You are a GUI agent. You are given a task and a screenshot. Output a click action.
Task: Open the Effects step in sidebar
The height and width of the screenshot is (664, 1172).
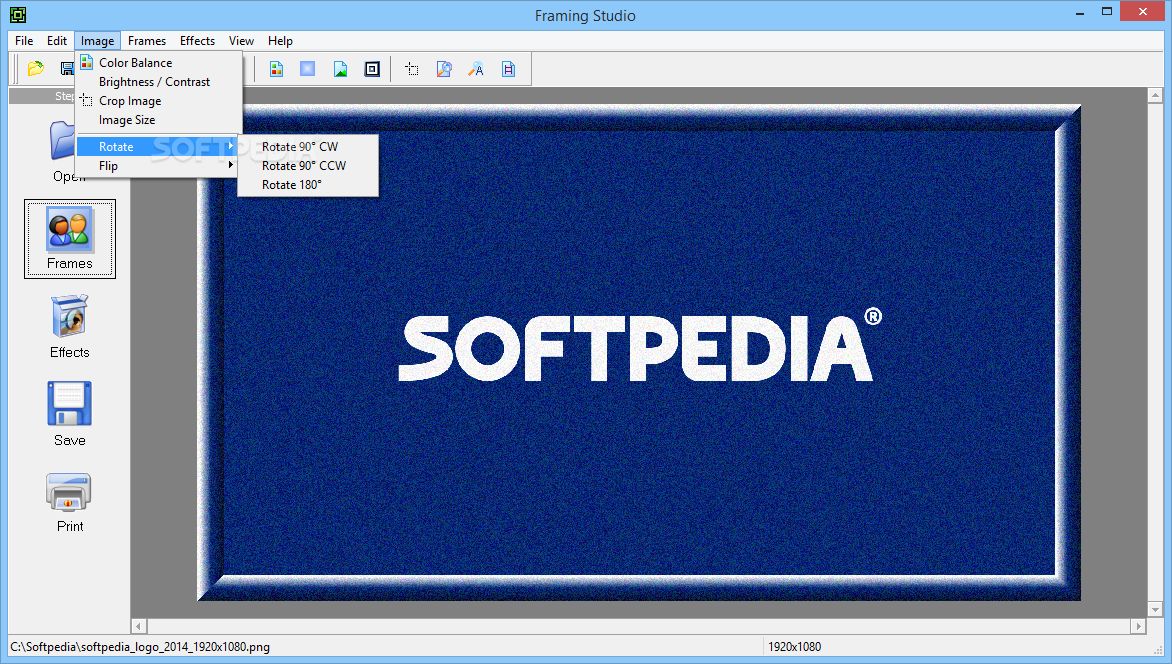click(x=70, y=327)
